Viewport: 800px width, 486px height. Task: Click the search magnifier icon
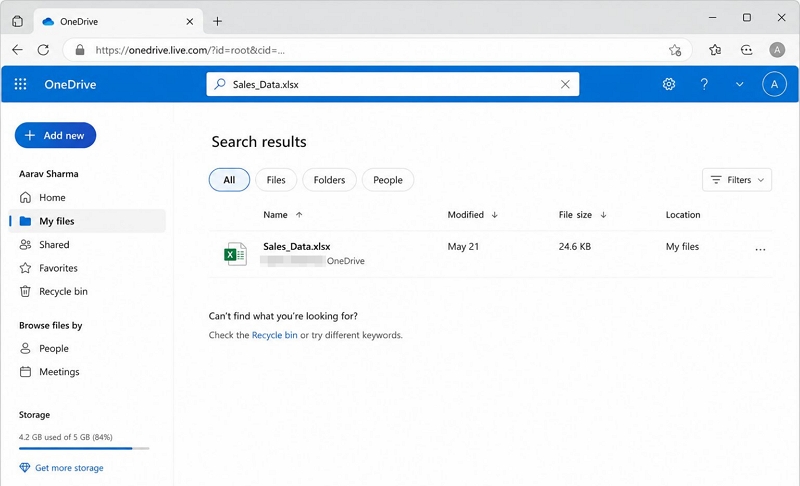point(220,84)
